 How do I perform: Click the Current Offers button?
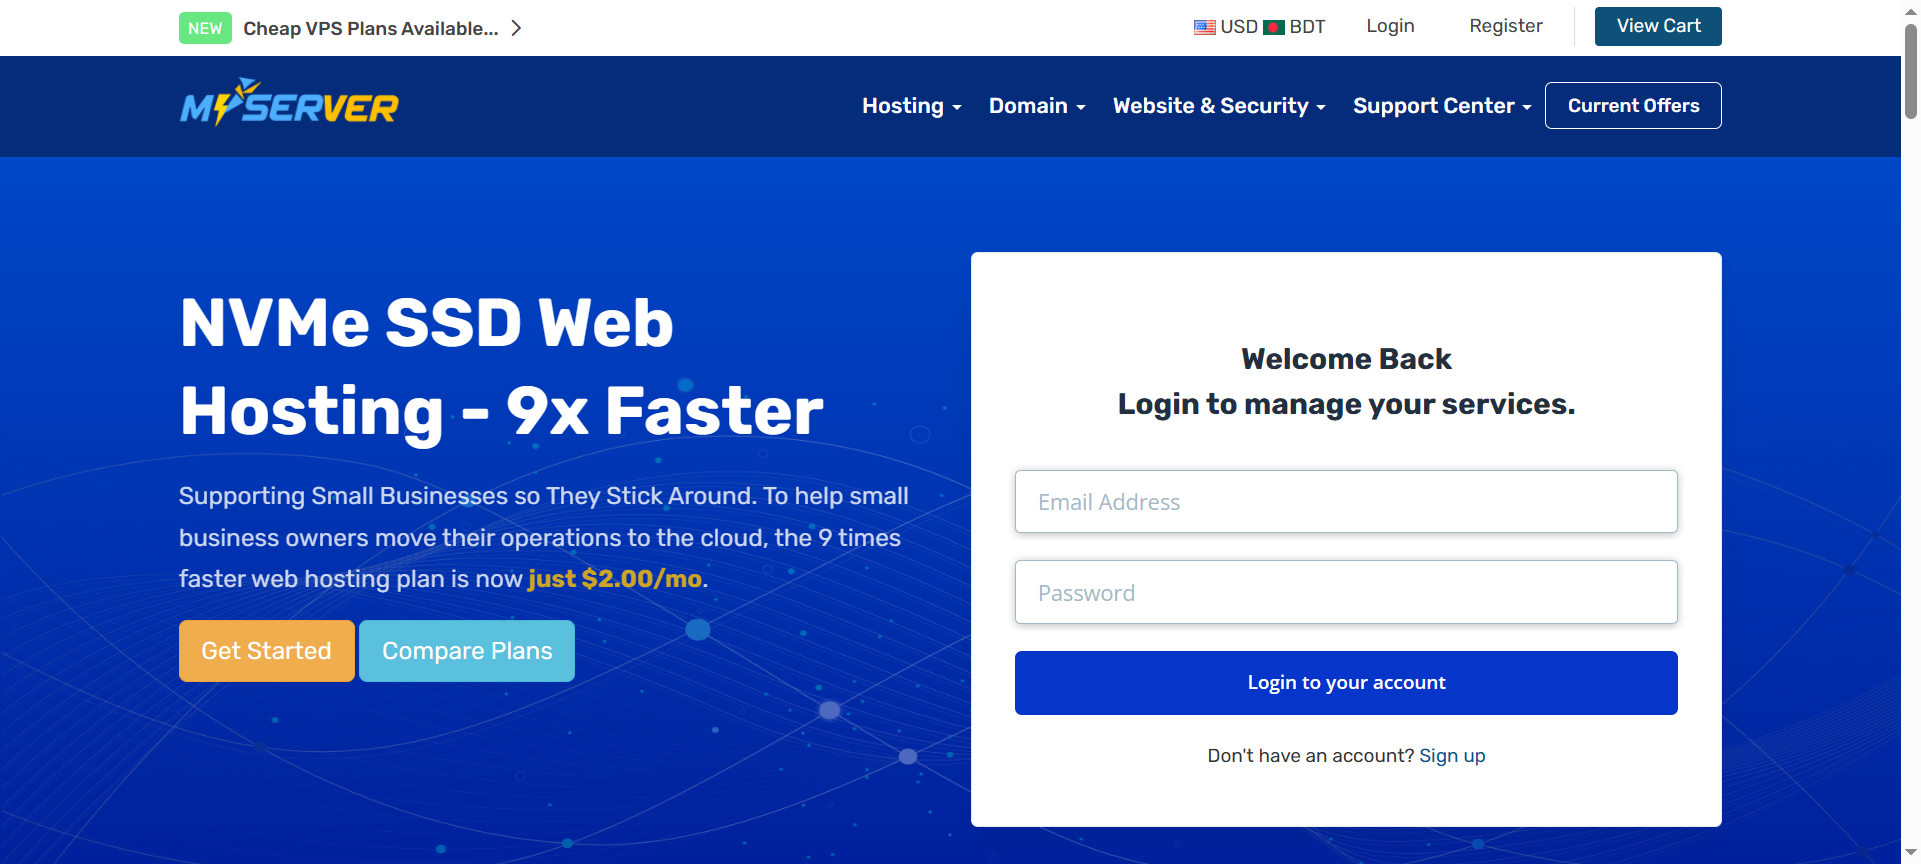point(1633,105)
